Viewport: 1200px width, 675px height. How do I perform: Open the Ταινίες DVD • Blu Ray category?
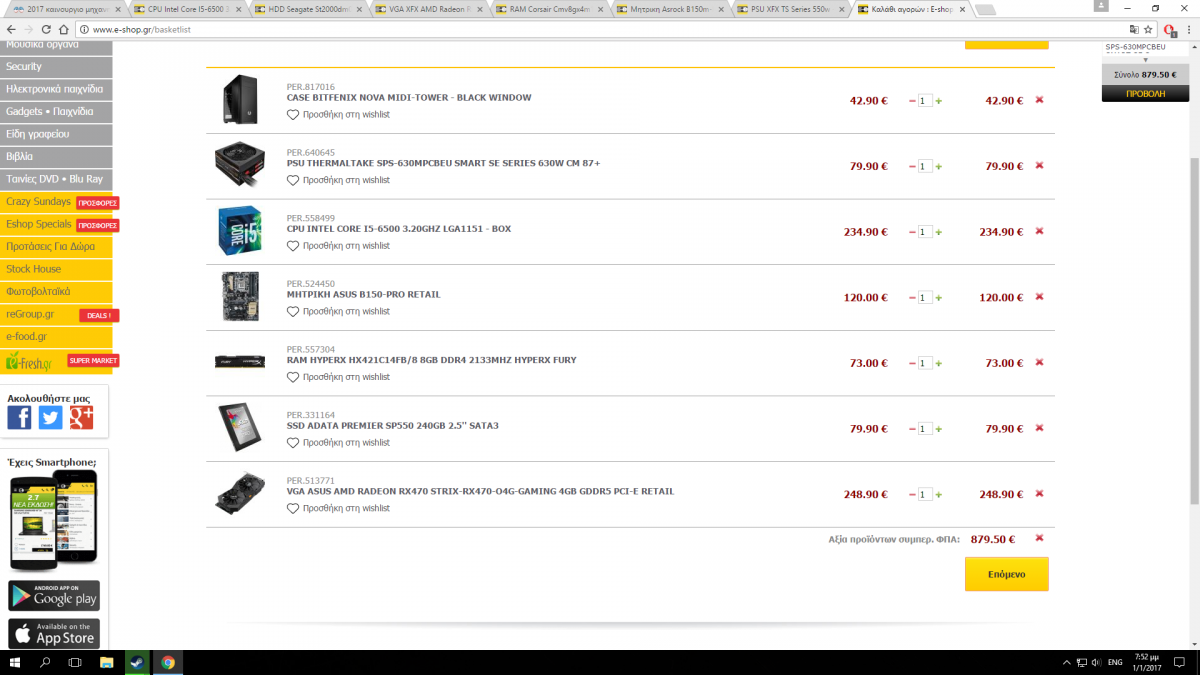pos(56,179)
